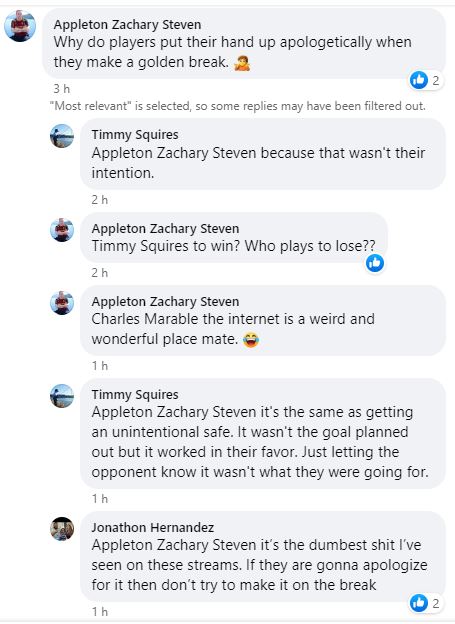455x624 pixels.
Task: Click Appleton's avatar beside "Who plays to lose" reply
Action: [x=62, y=230]
